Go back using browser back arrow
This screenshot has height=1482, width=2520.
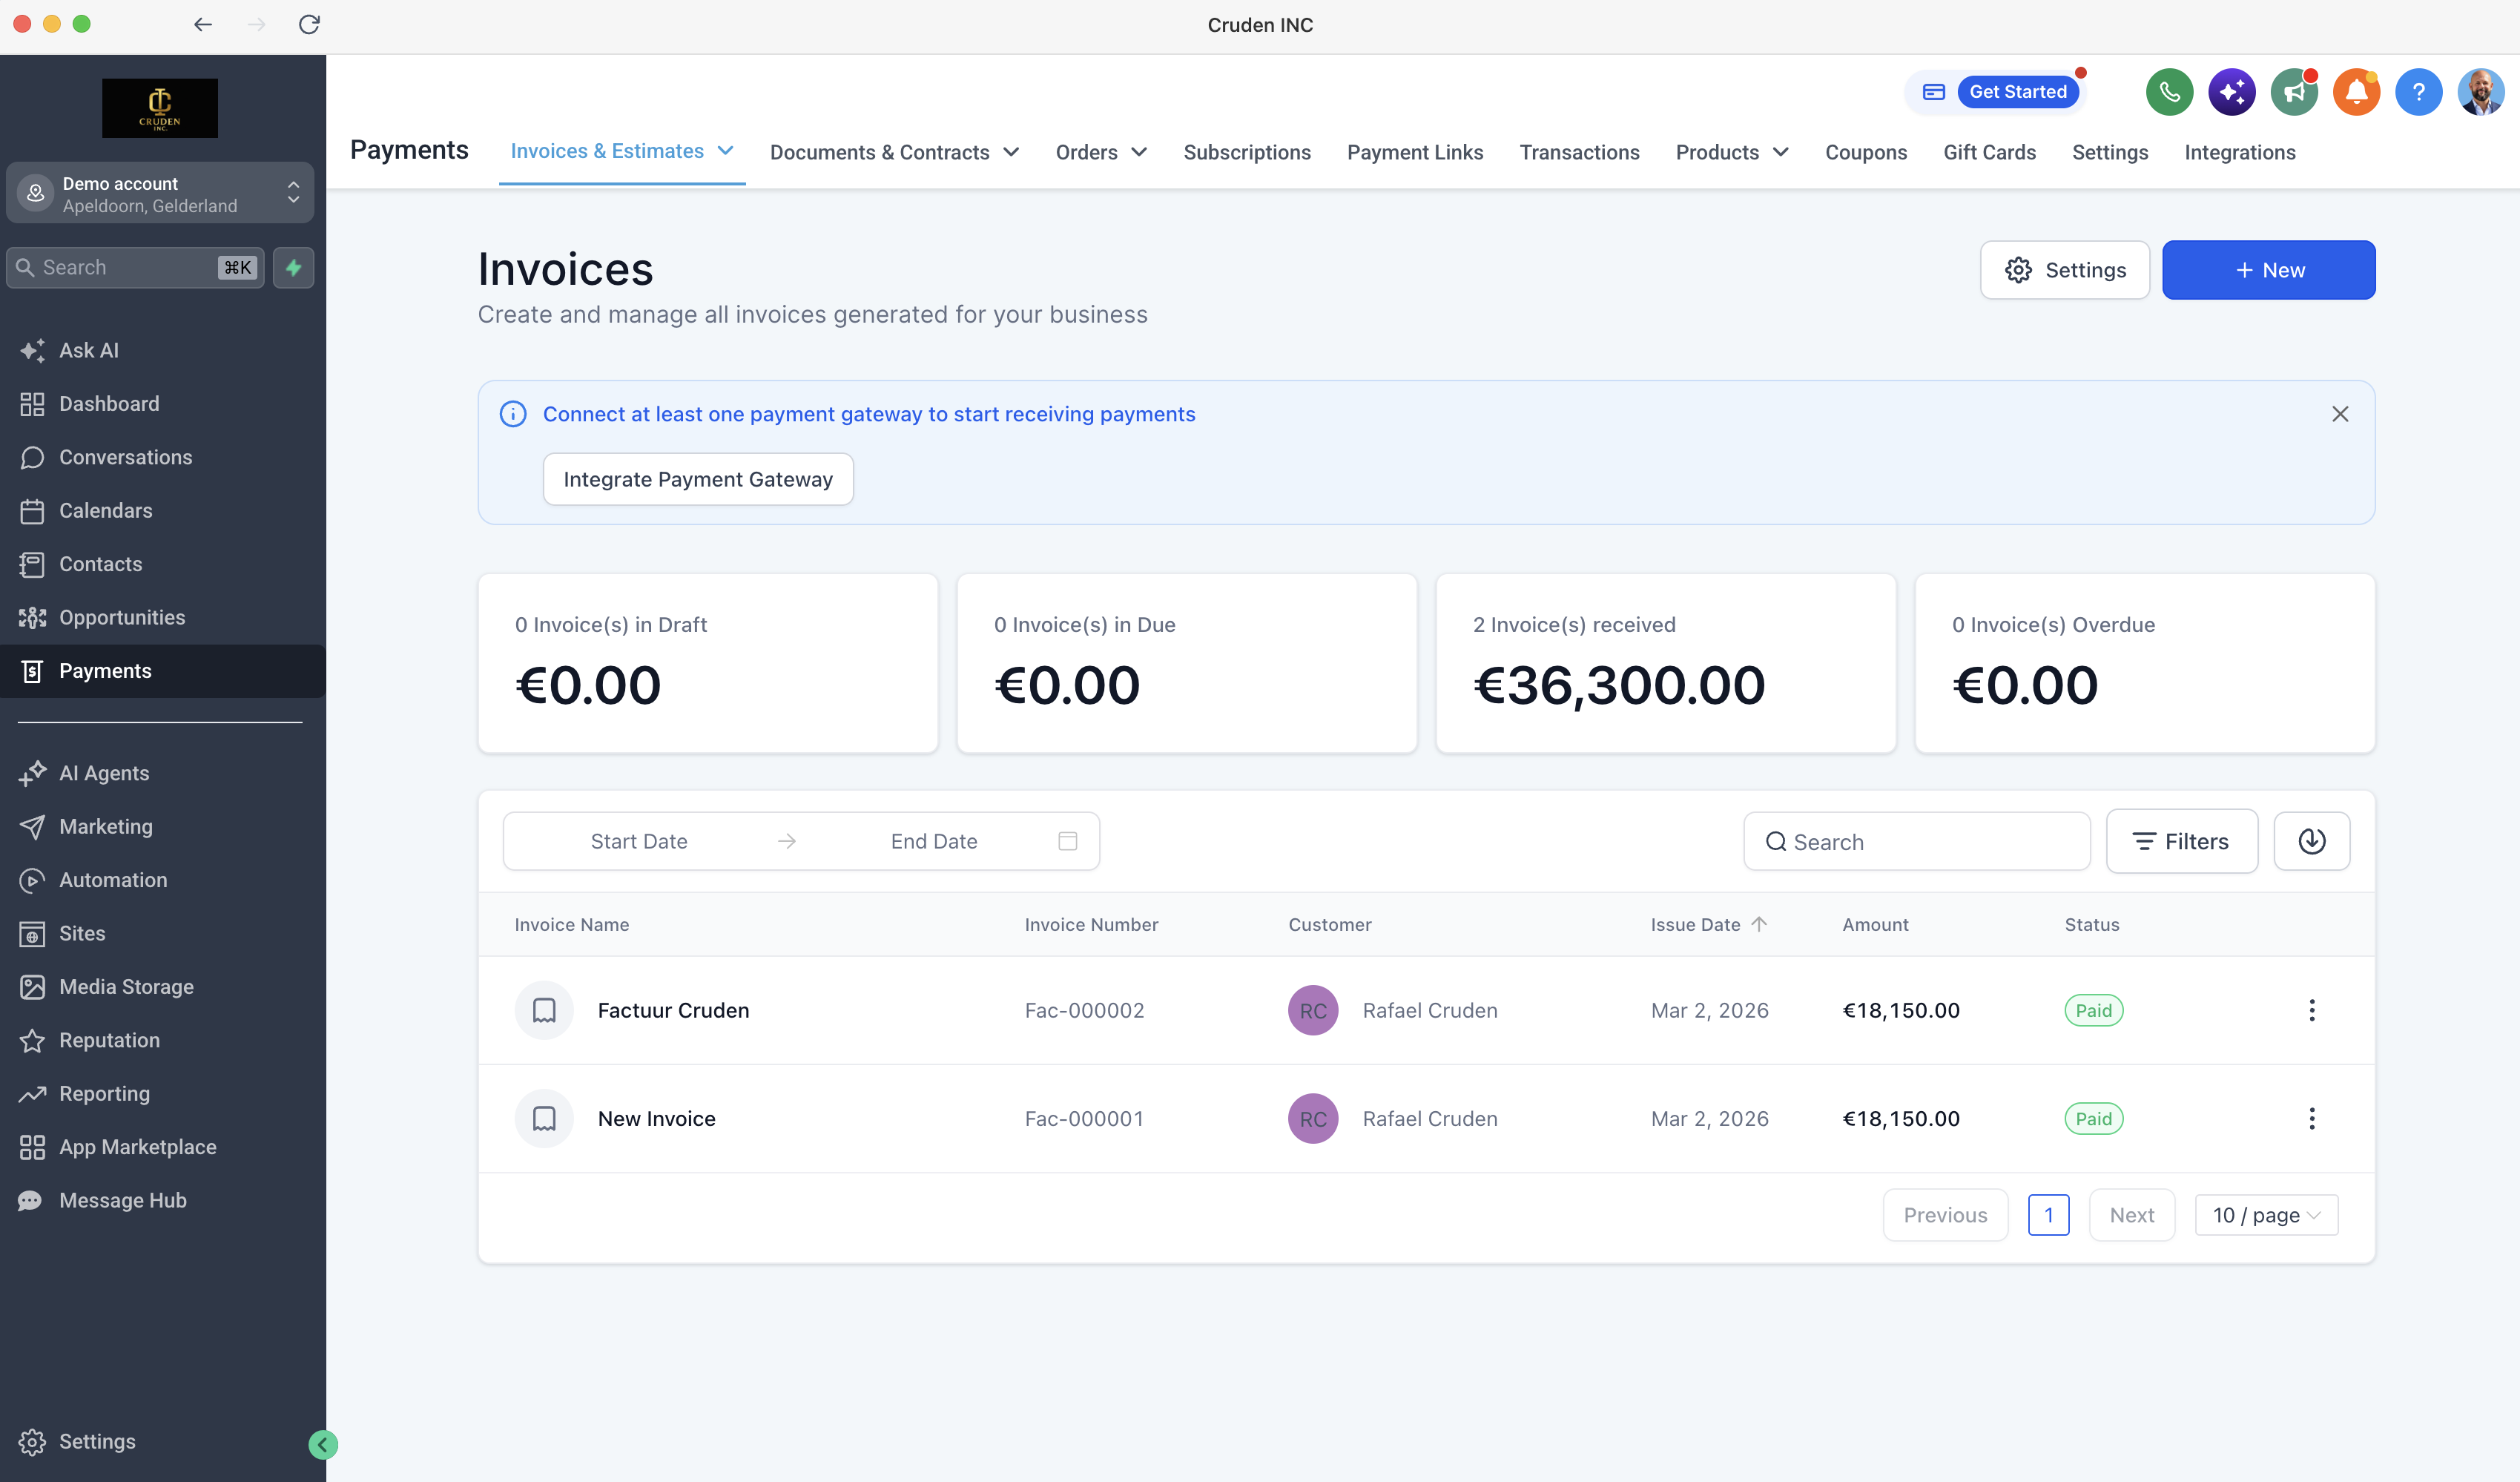pos(203,24)
